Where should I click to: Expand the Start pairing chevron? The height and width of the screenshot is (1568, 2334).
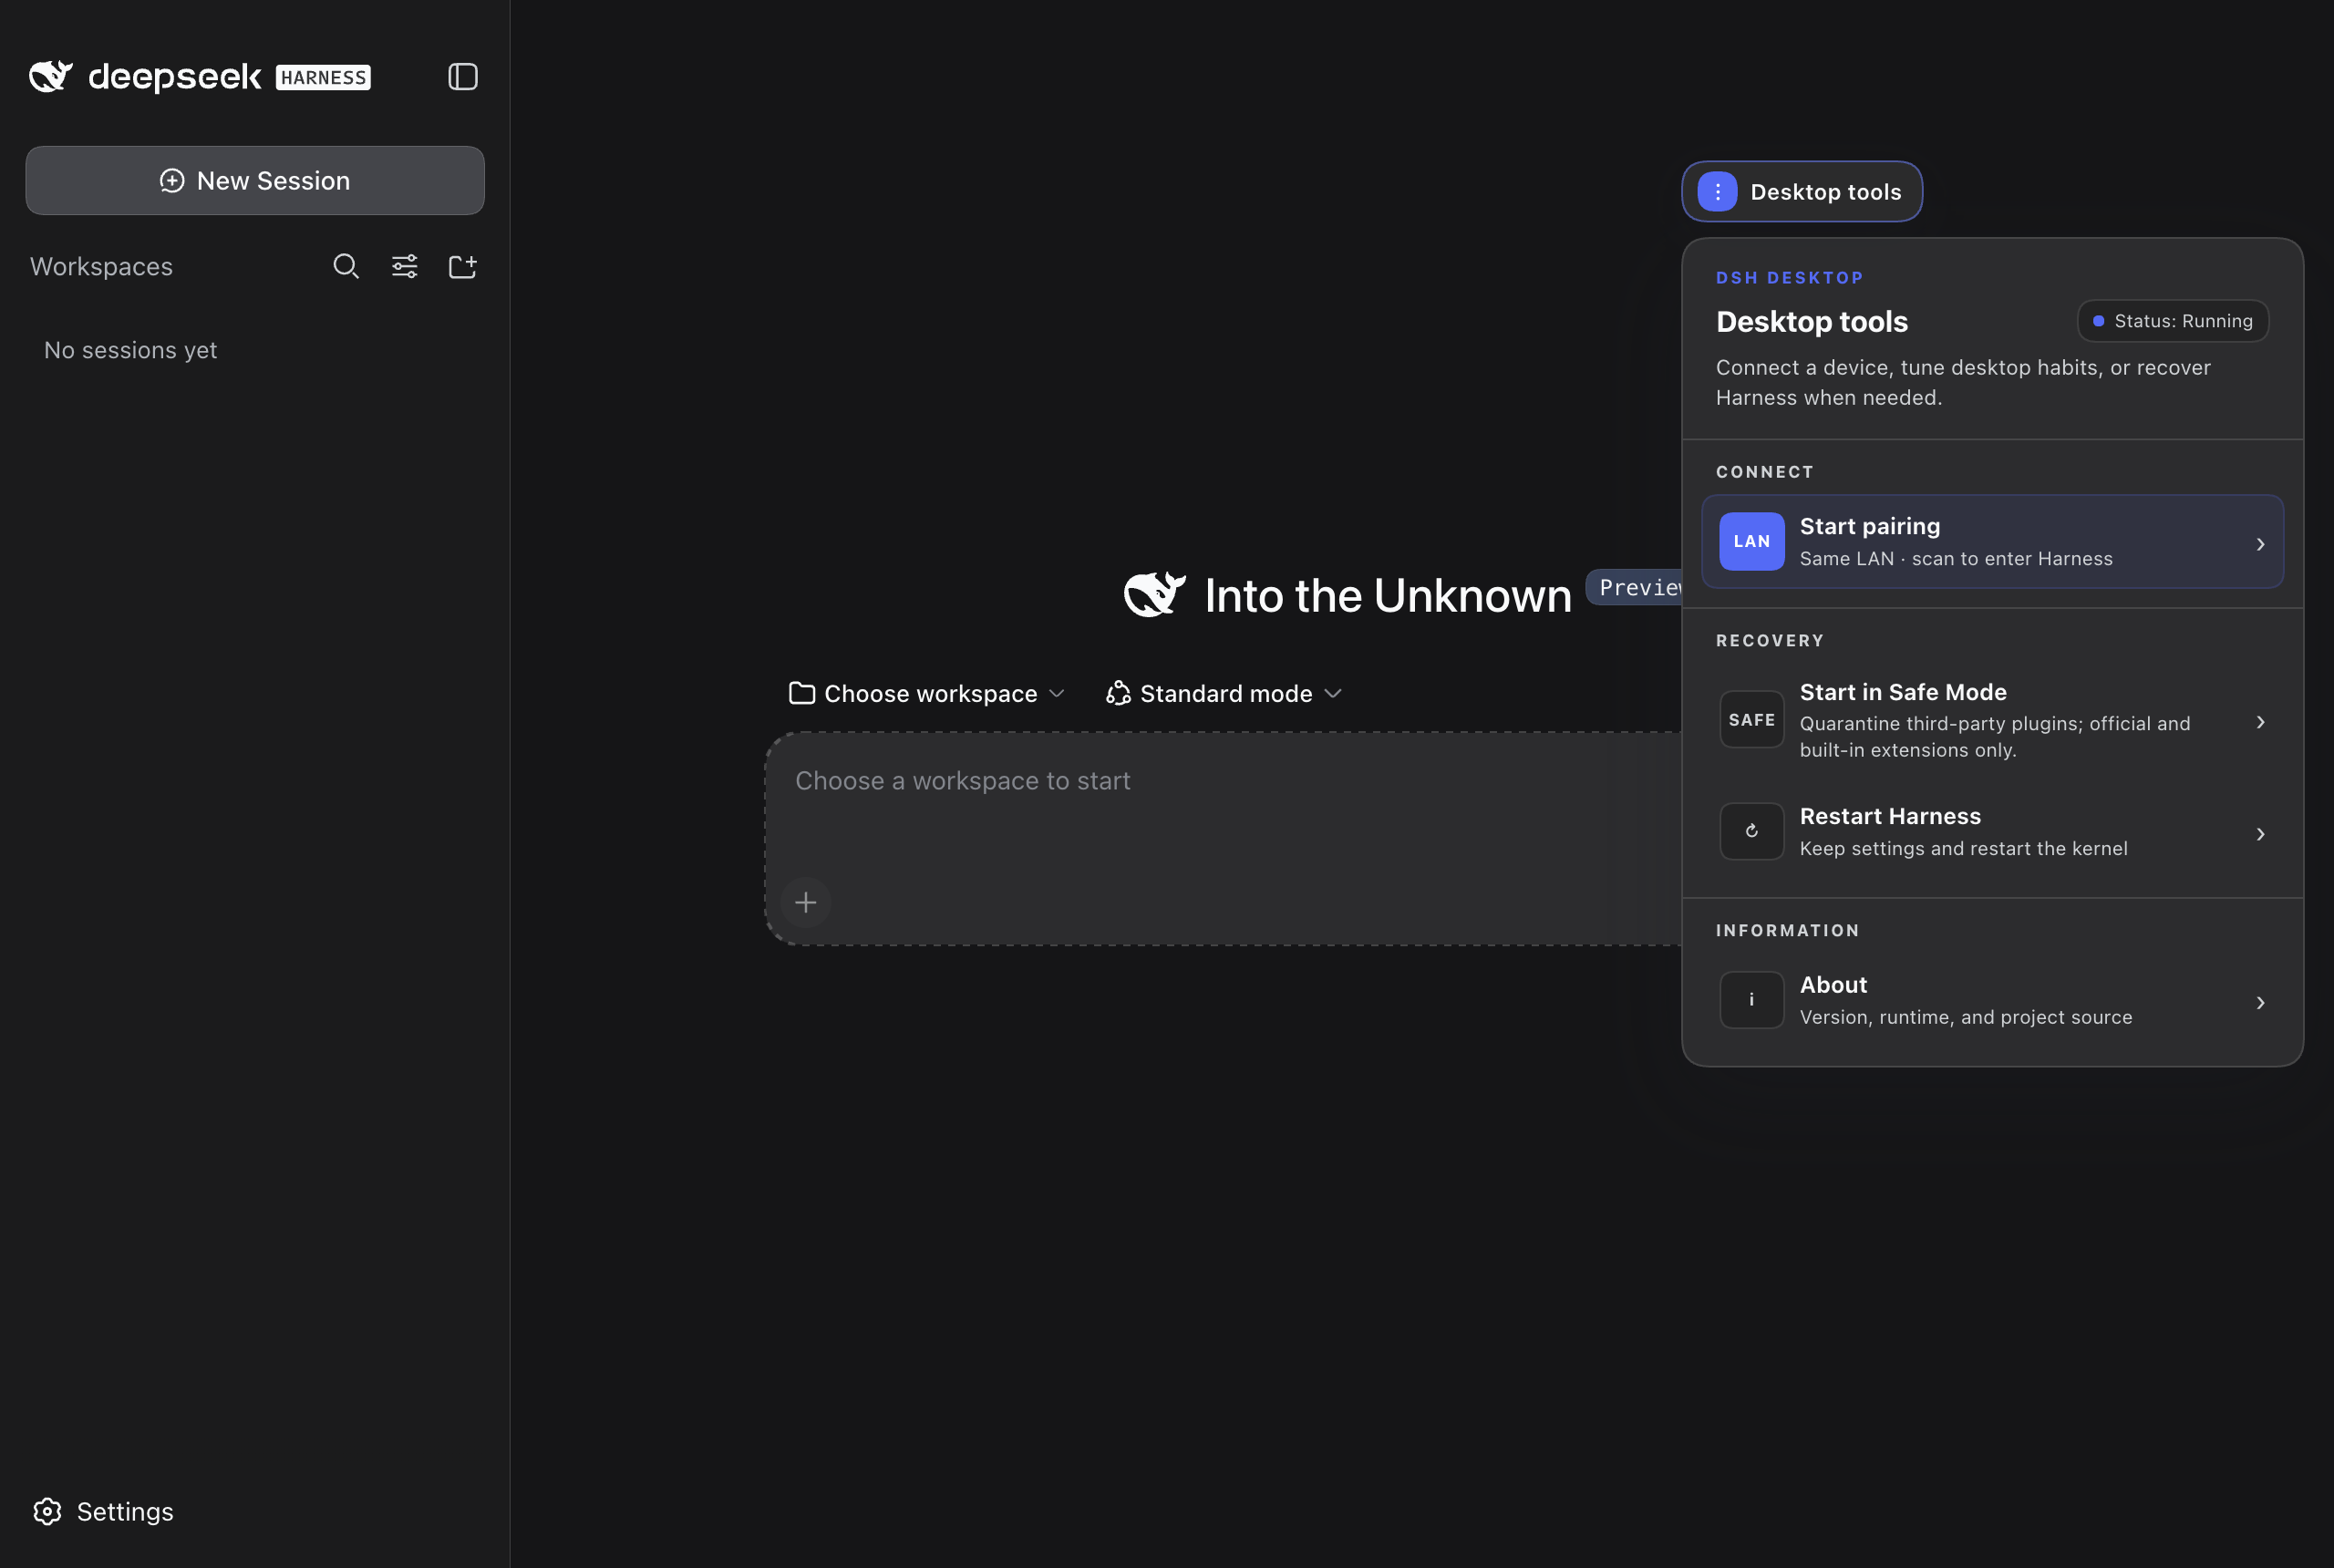2260,544
